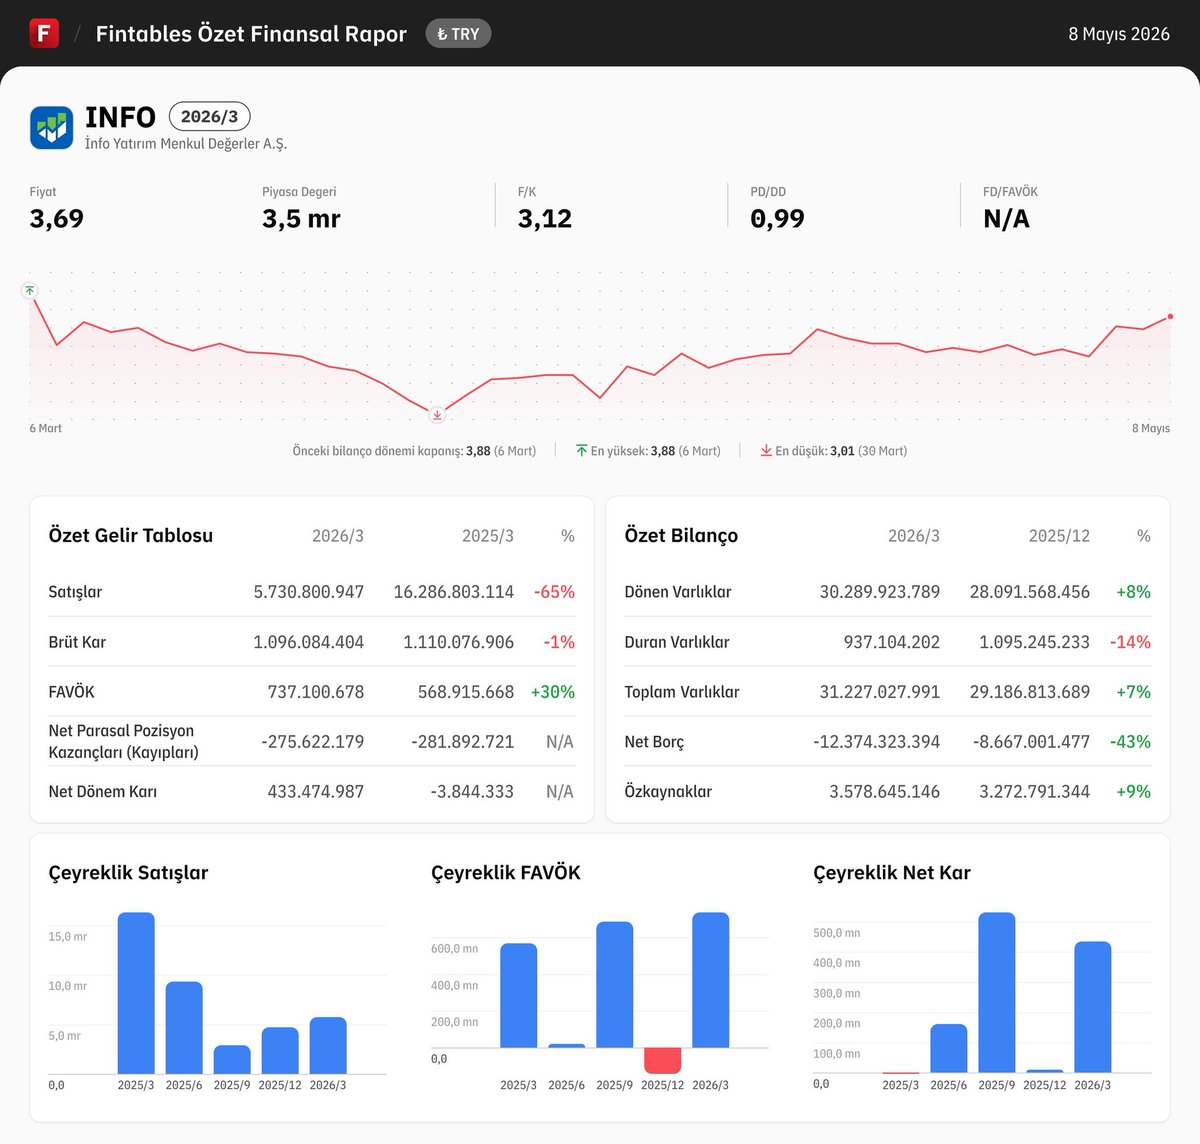The width and height of the screenshot is (1200, 1144).
Task: Click the red 2025/12 bar in Çeyreklik FAVÖK
Action: click(x=662, y=1061)
